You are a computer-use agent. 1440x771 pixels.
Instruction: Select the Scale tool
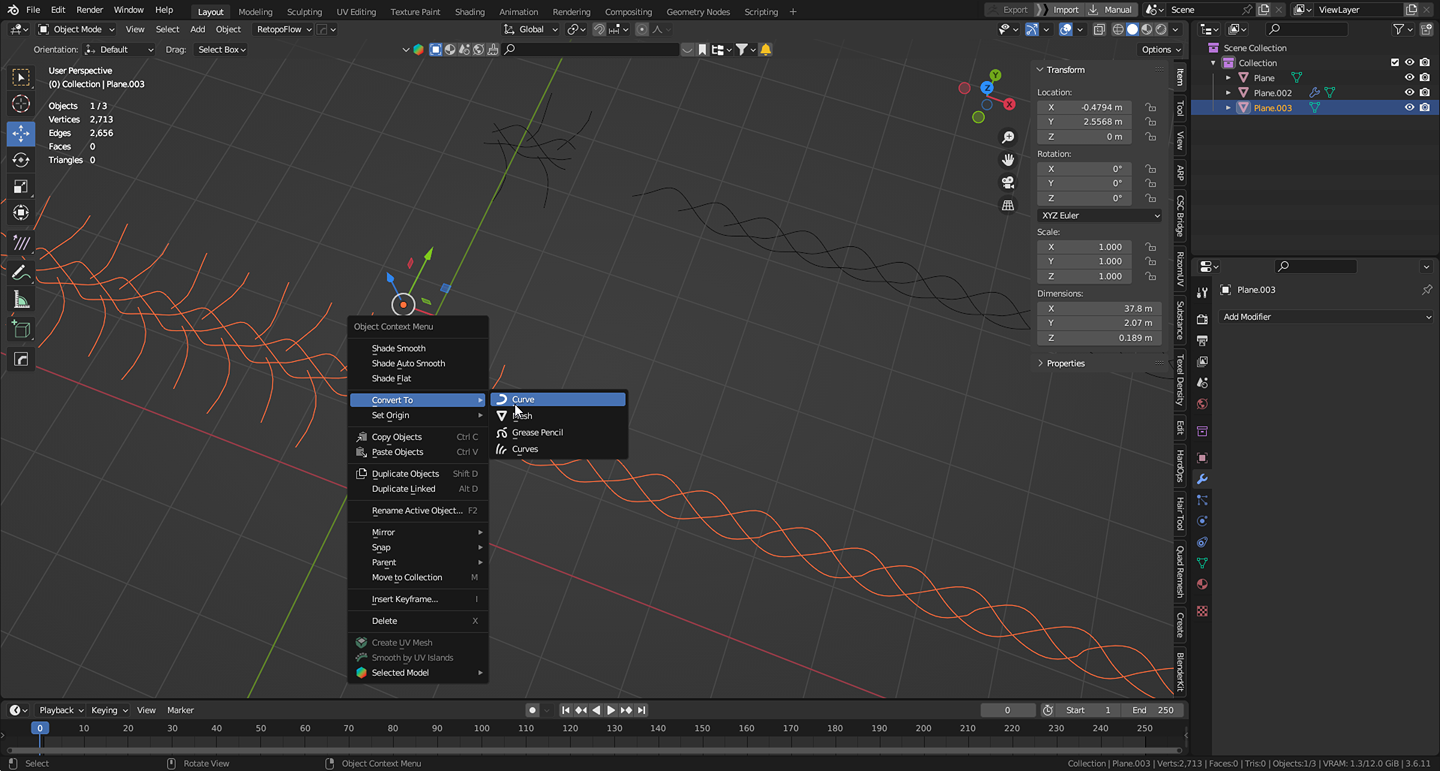21,187
